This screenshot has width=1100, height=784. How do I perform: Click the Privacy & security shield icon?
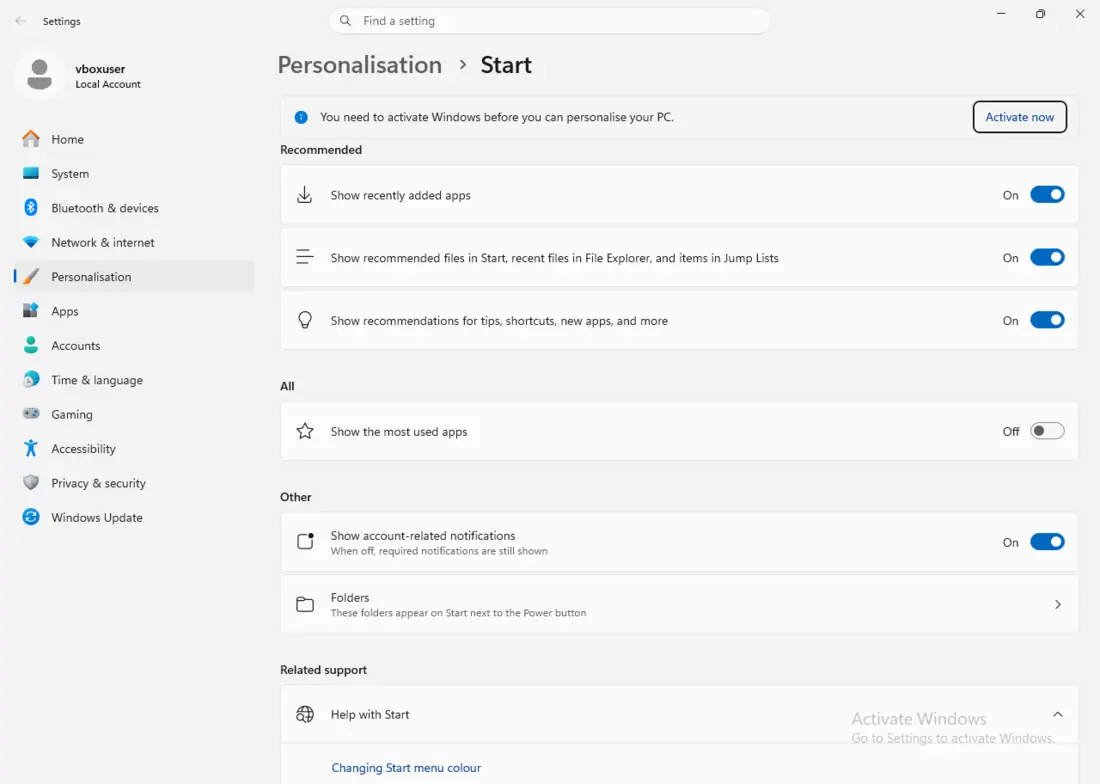point(31,482)
